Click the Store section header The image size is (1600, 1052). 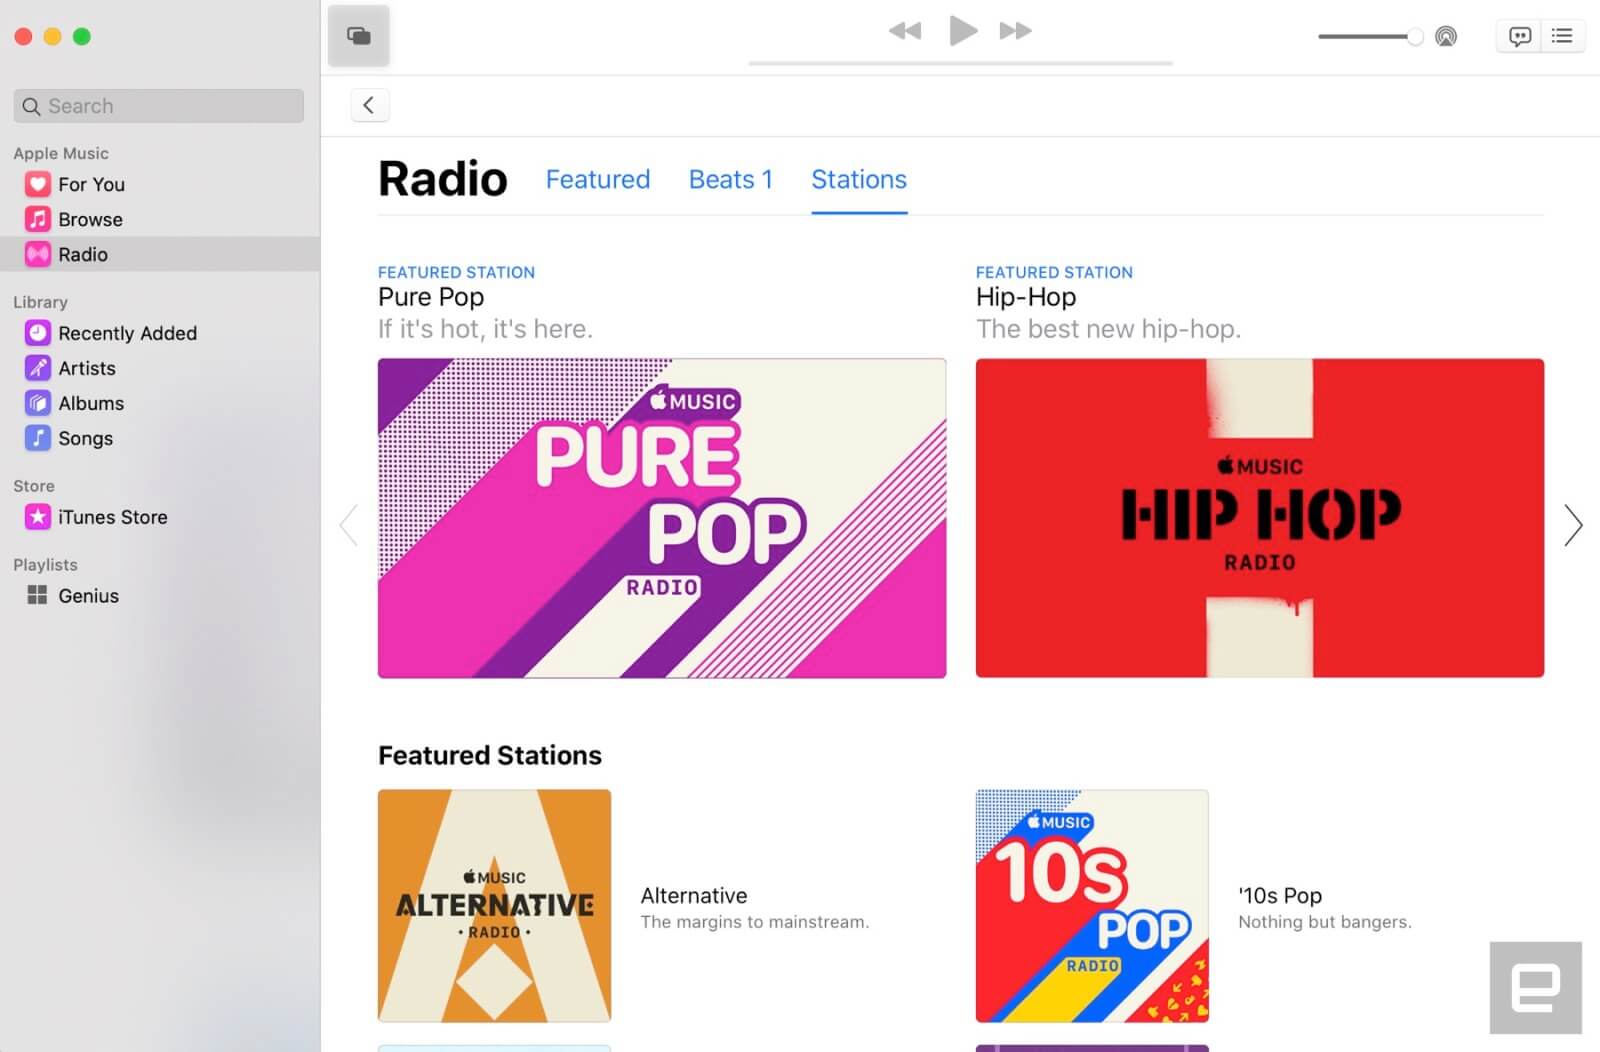[34, 486]
